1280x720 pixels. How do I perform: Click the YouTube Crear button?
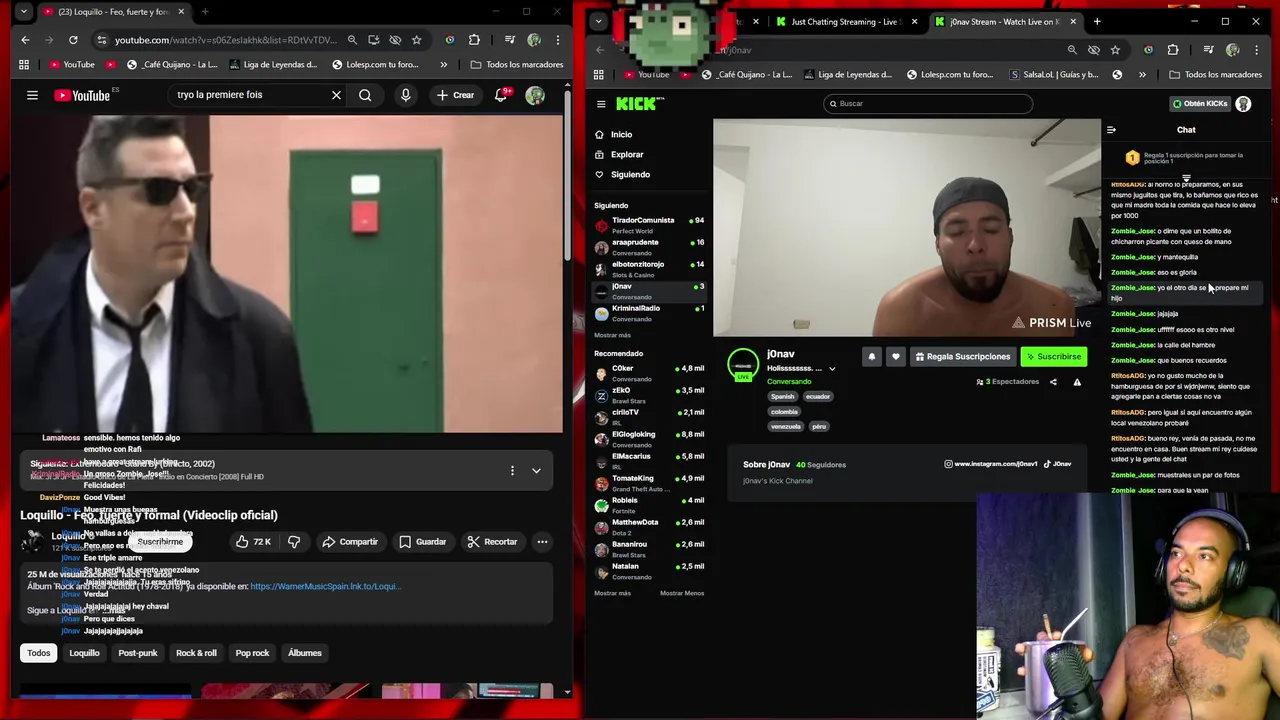pyautogui.click(x=455, y=95)
